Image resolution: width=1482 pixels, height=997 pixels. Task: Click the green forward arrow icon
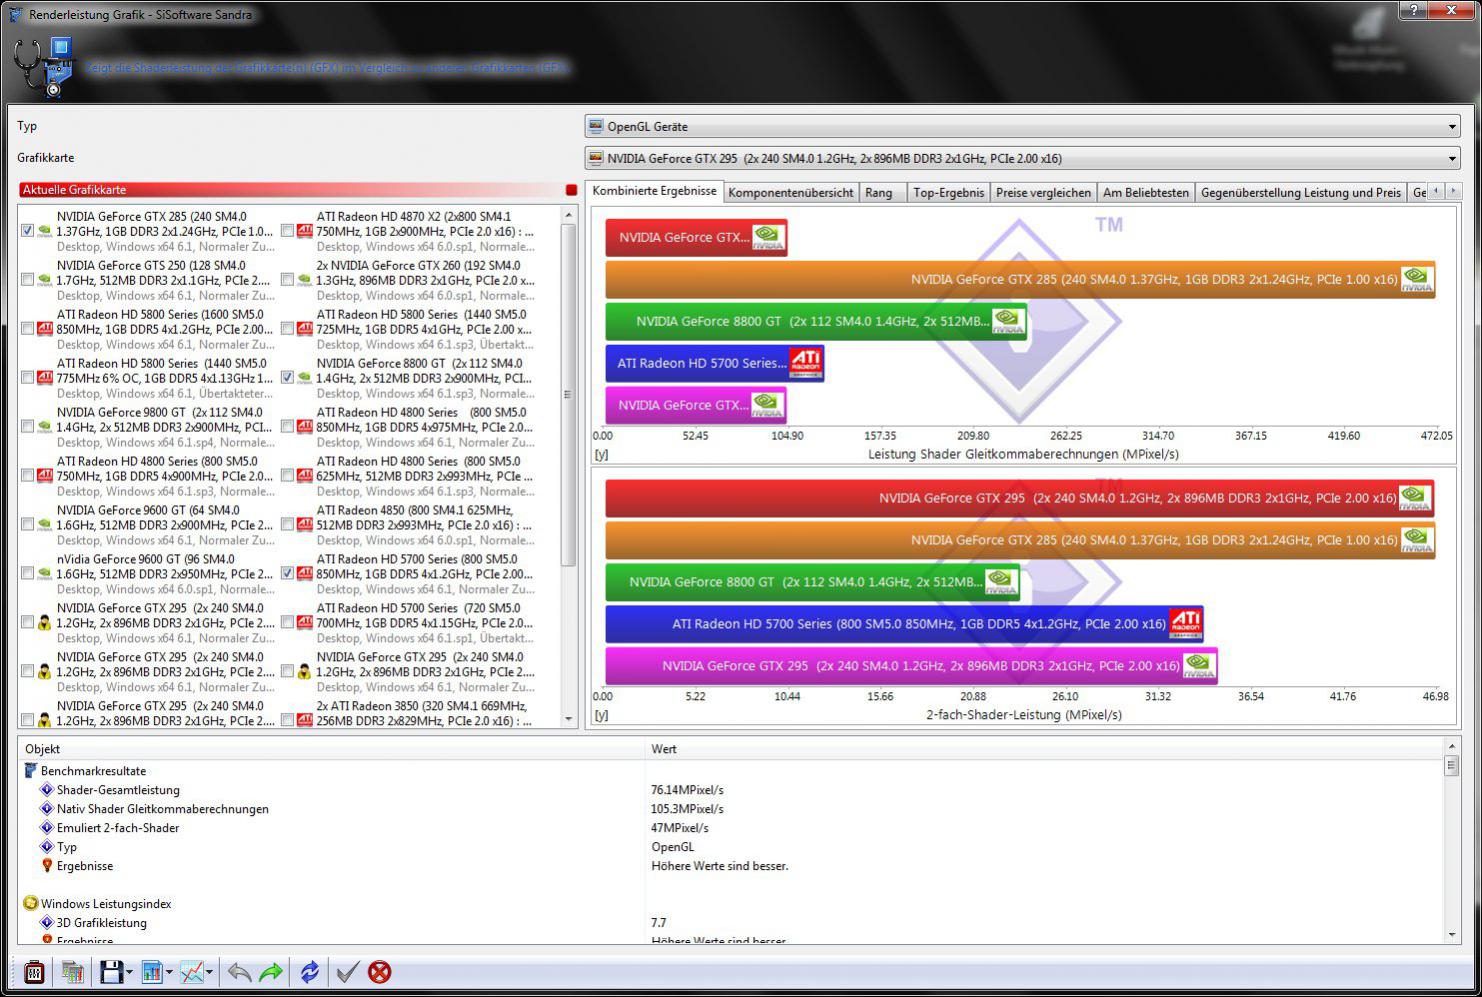tap(271, 972)
